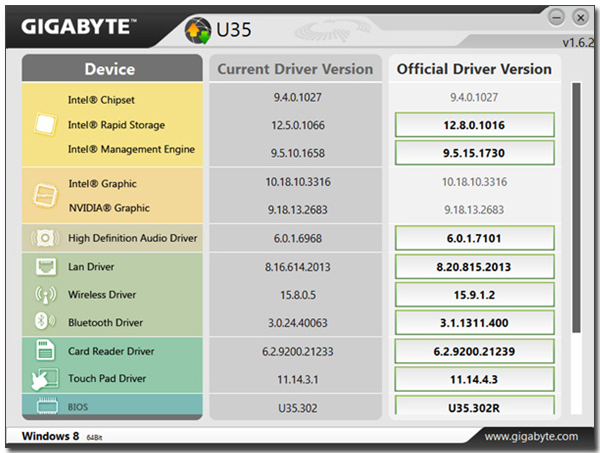Install Touch Pad Driver 11.14.4.3

pyautogui.click(x=474, y=379)
